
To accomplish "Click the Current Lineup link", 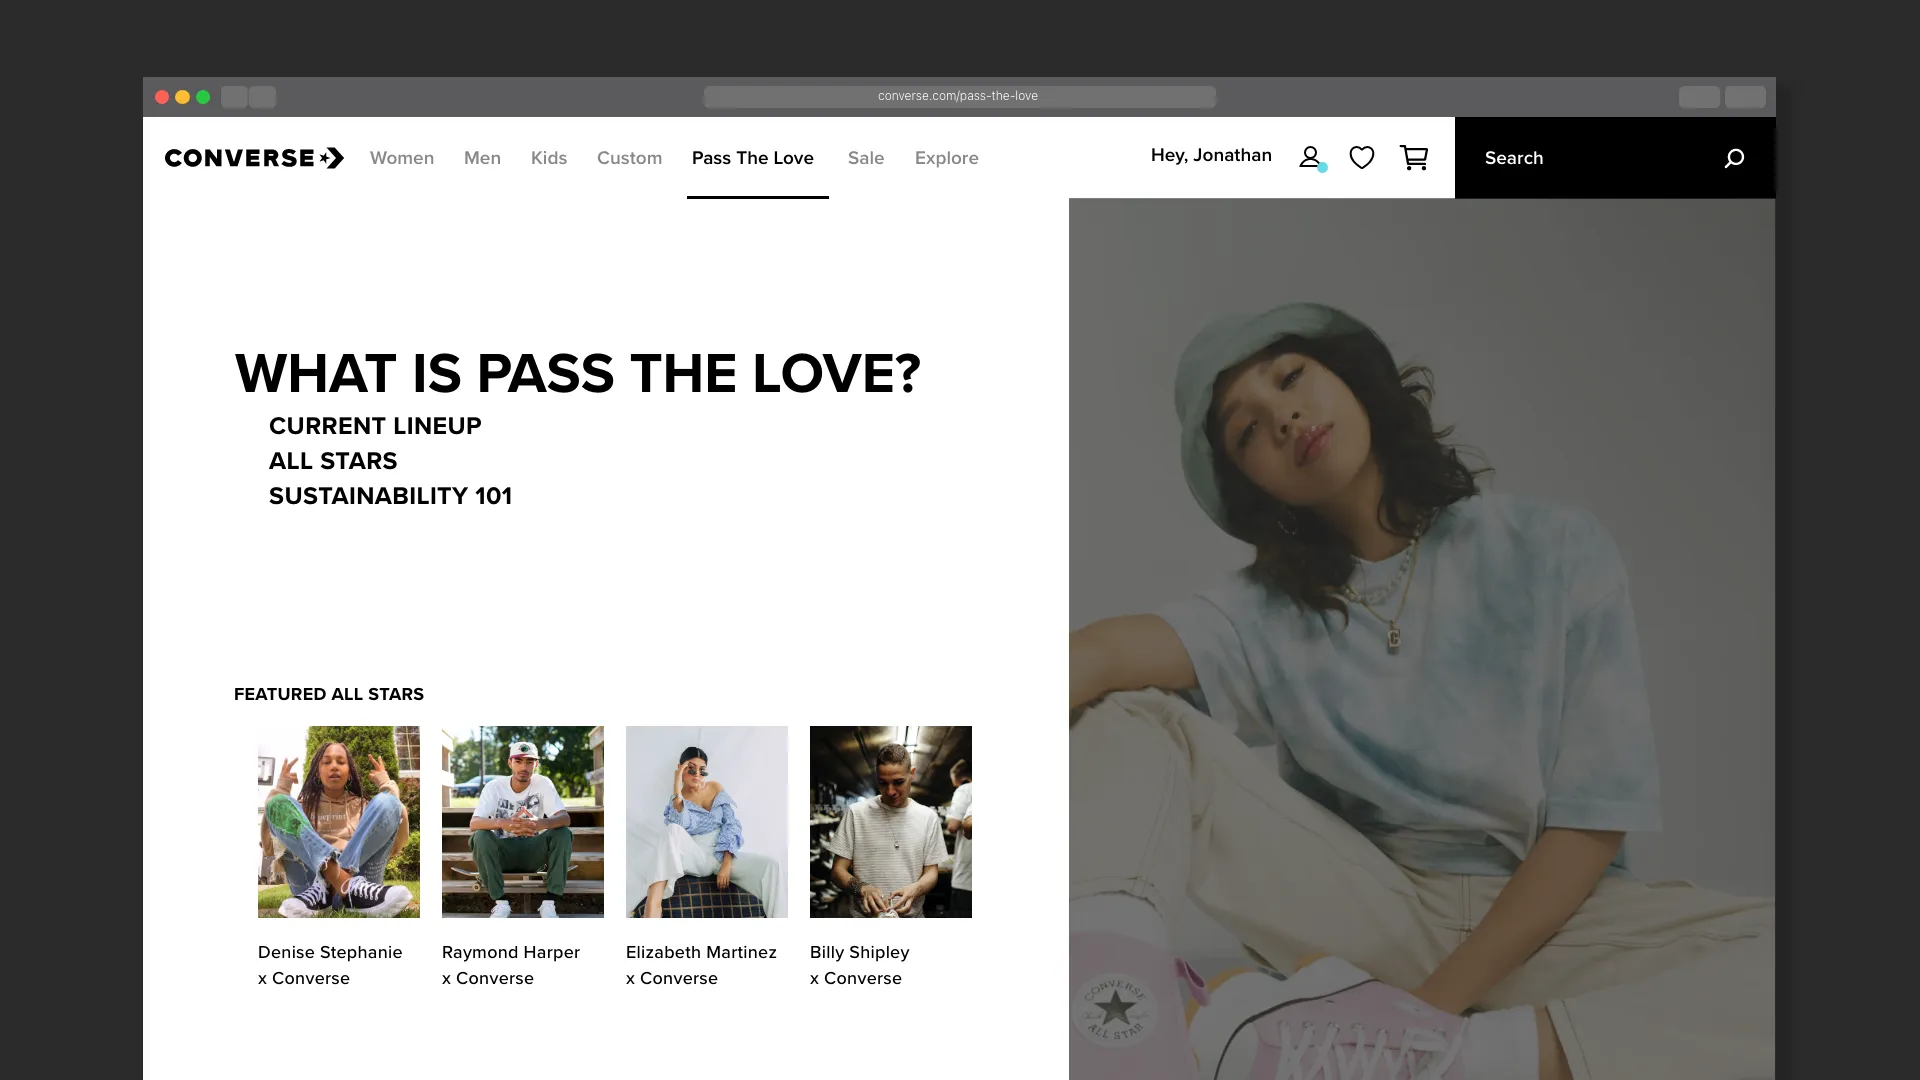I will pyautogui.click(x=375, y=426).
